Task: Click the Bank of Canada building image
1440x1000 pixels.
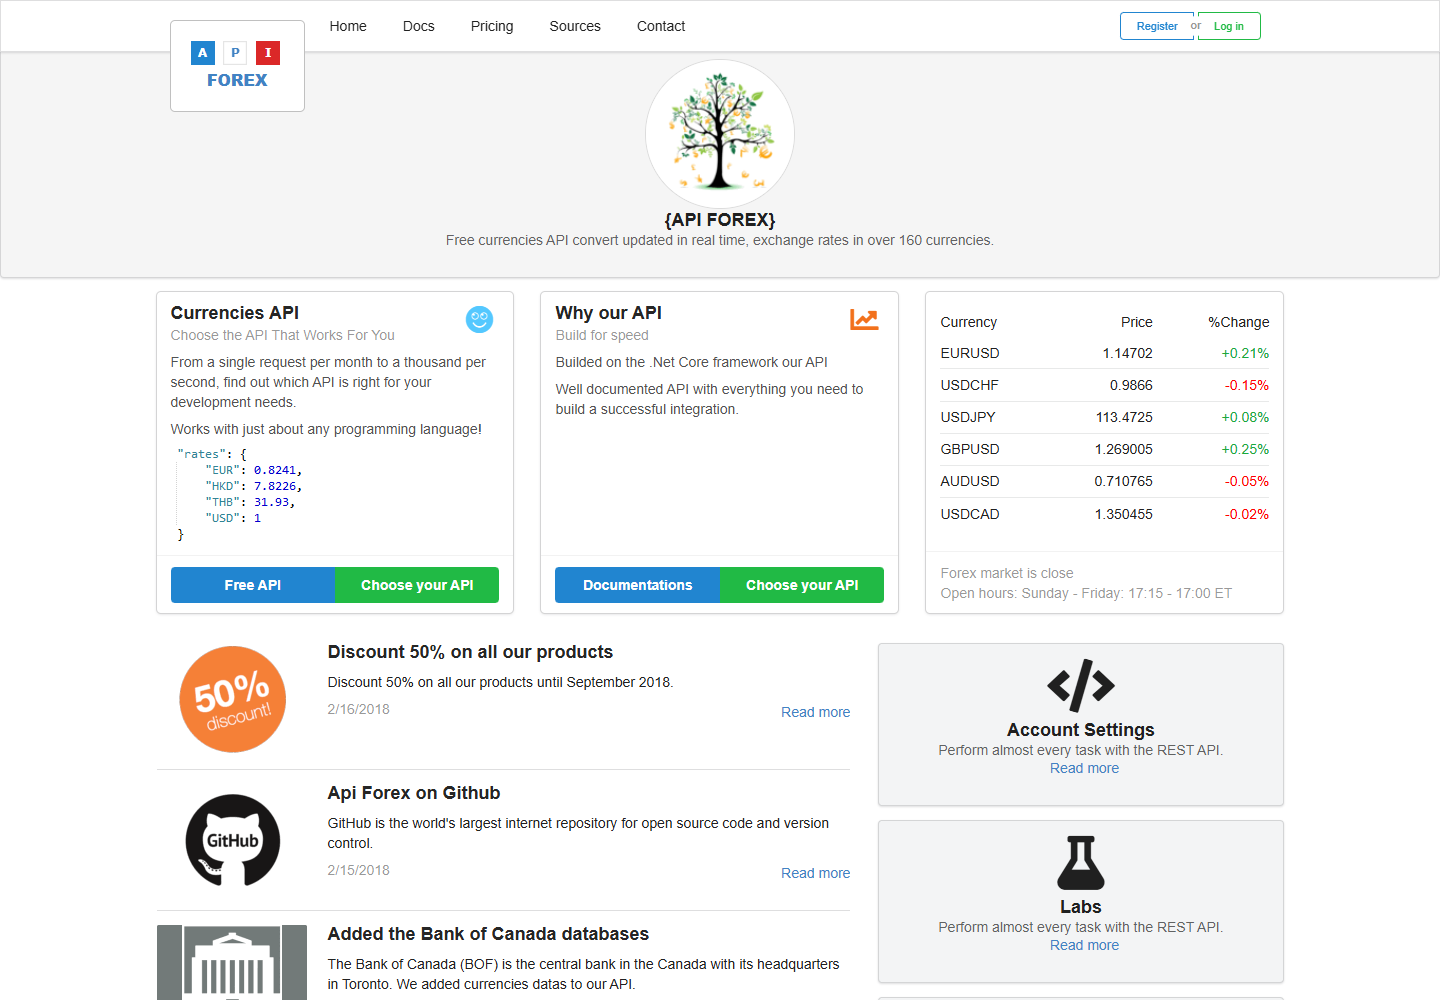Action: [x=232, y=962]
